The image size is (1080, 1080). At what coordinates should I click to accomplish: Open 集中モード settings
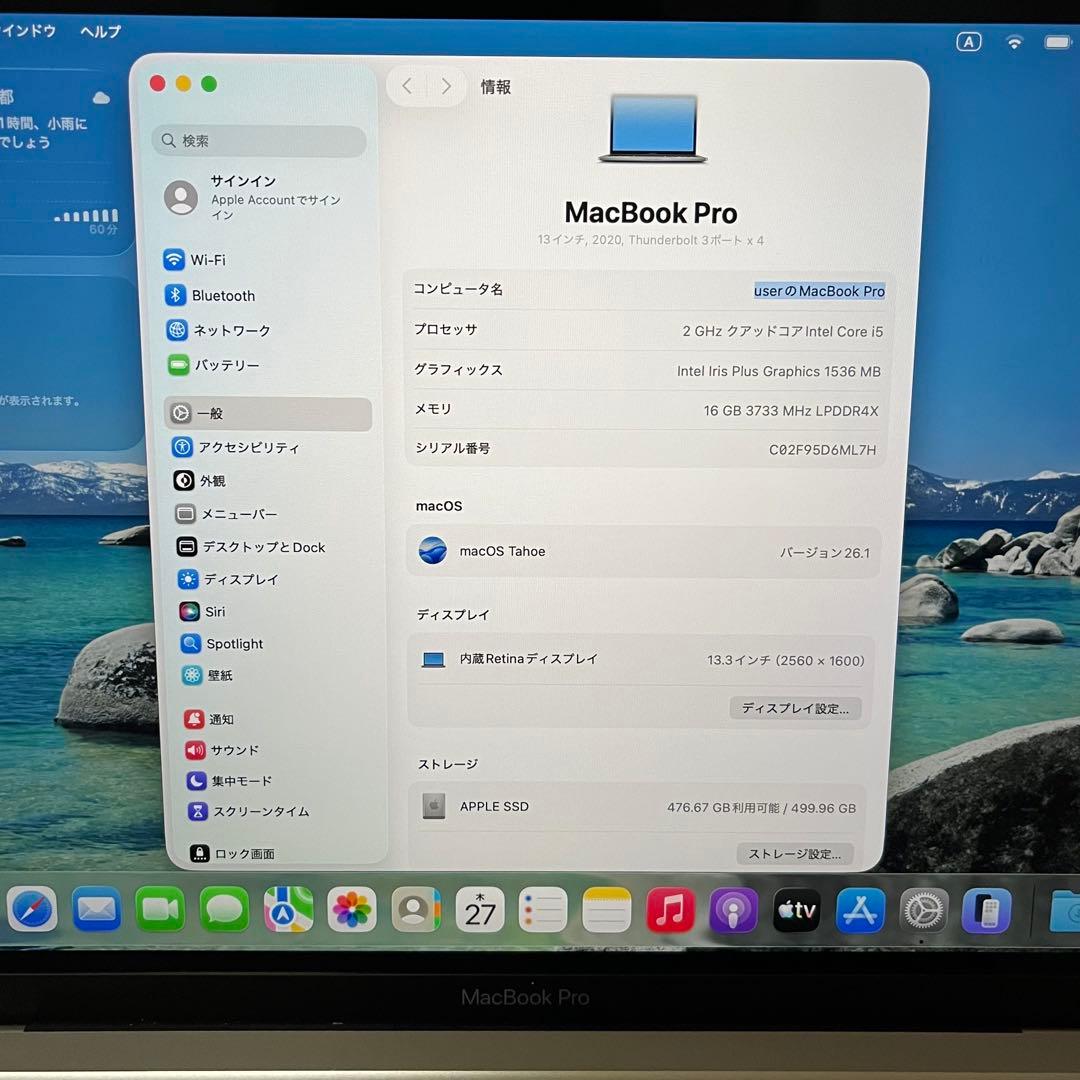[229, 781]
